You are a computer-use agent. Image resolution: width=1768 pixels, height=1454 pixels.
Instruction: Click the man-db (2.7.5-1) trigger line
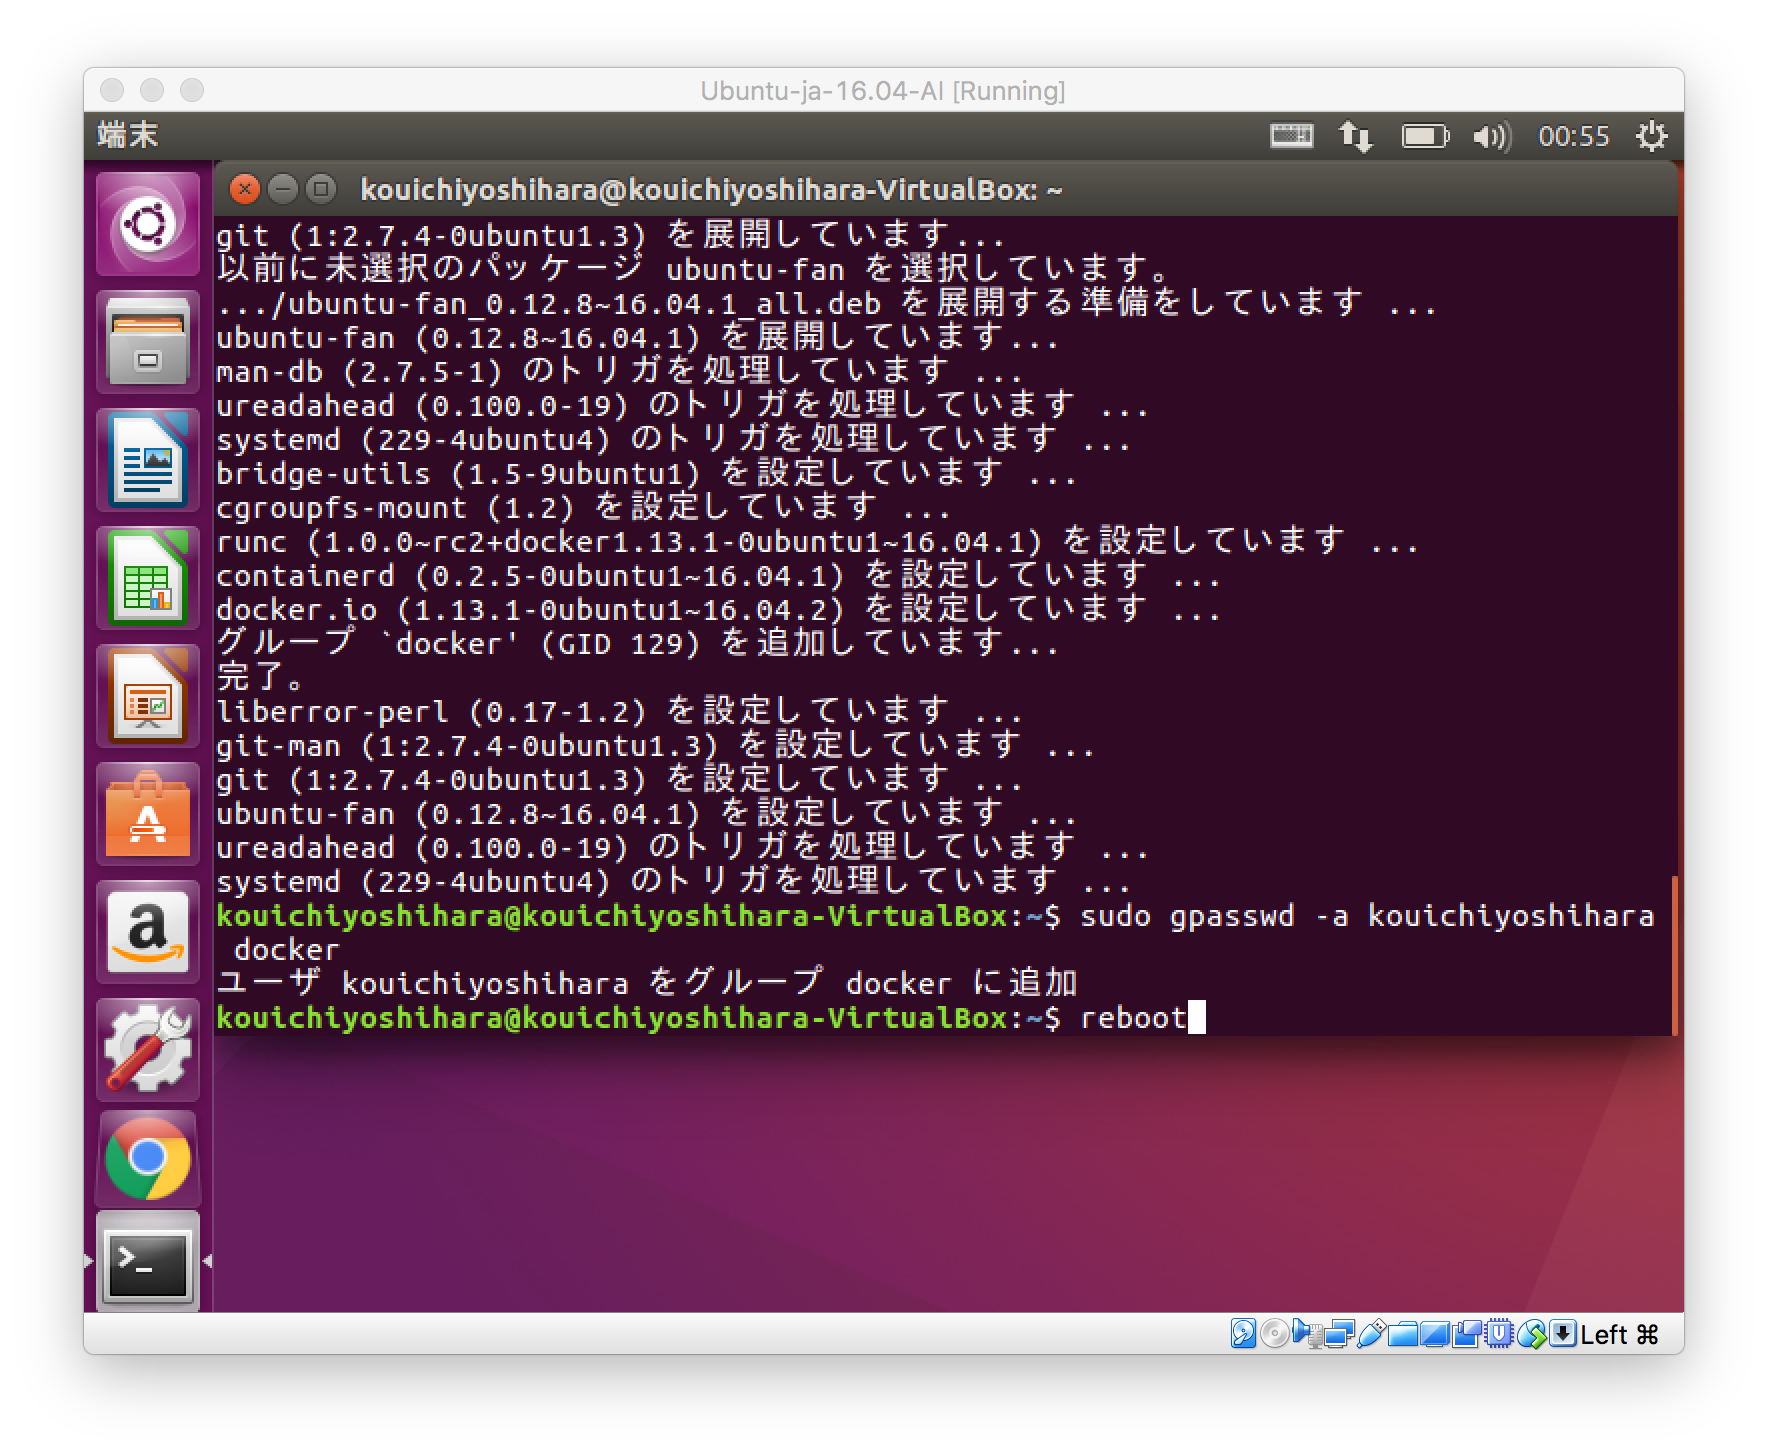tap(619, 371)
